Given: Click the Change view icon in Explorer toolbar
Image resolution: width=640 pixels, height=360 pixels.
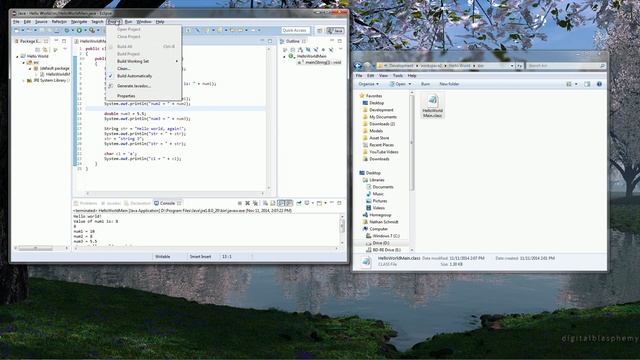Looking at the screenshot, I should click(x=569, y=84).
